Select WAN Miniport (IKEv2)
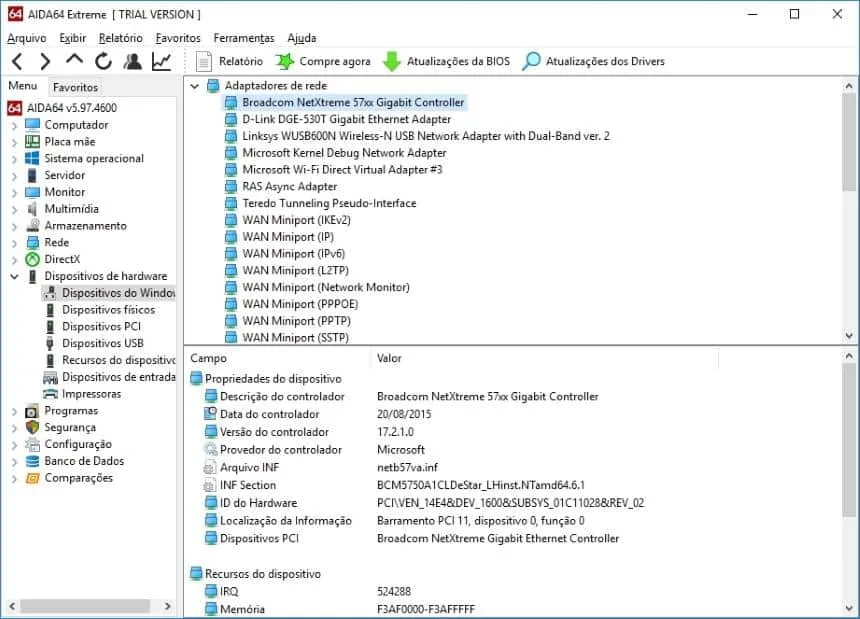Screen dimensions: 860x619 pyautogui.click(x=288, y=220)
